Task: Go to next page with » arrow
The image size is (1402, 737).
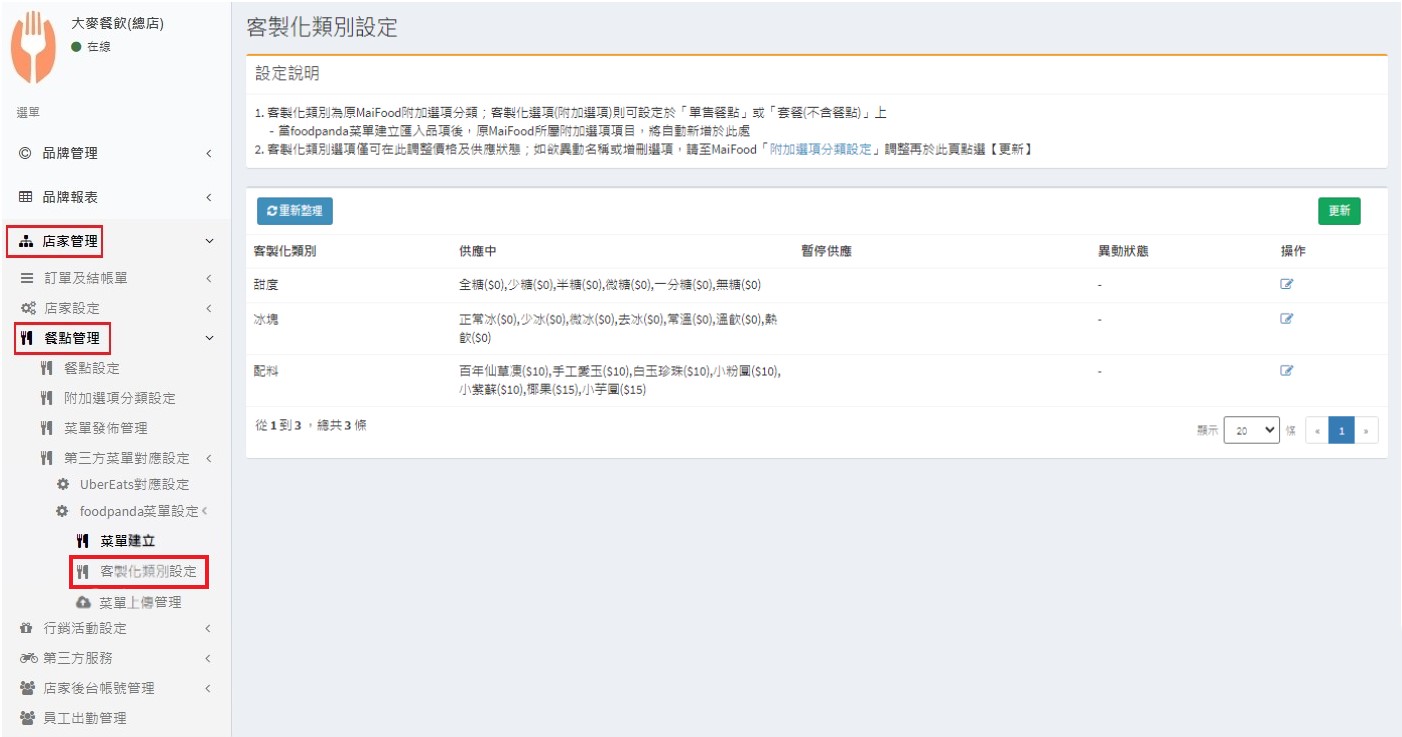Action: pyautogui.click(x=1366, y=431)
